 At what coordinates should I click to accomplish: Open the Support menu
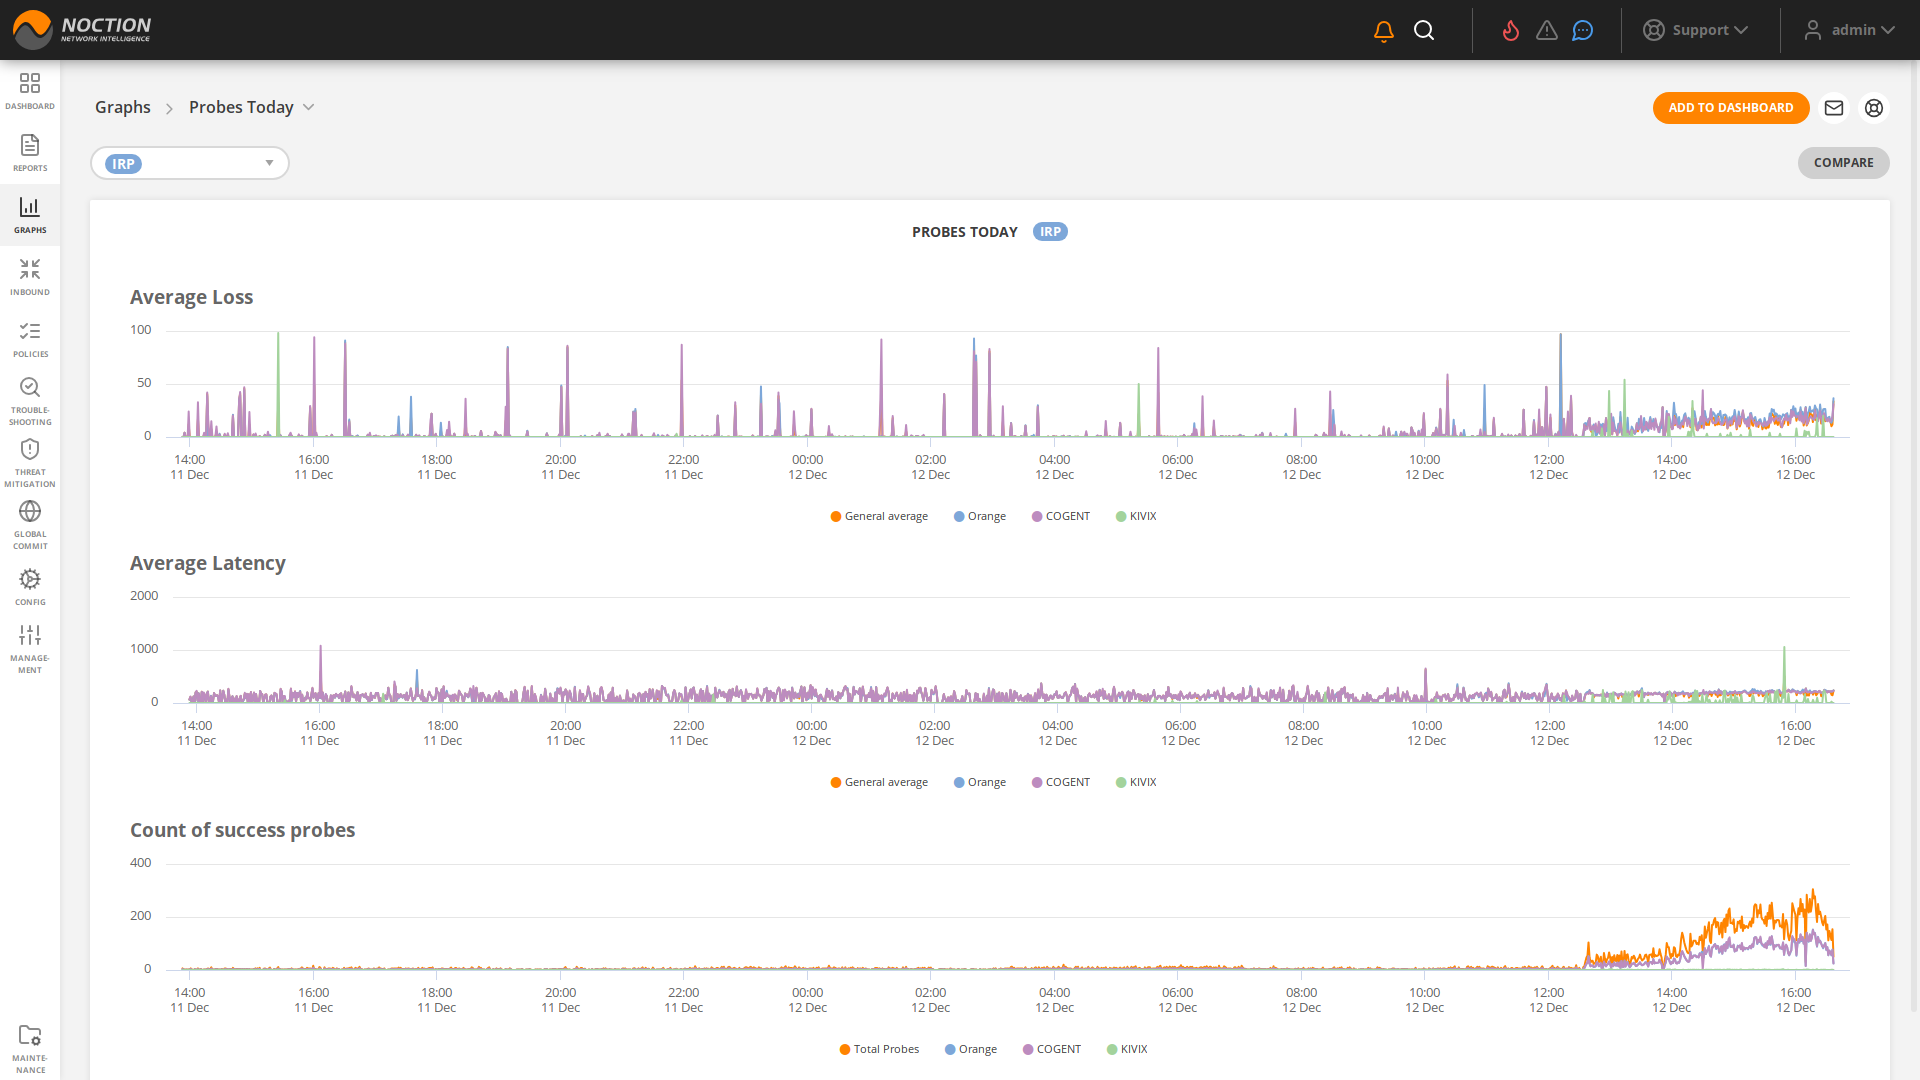1696,30
